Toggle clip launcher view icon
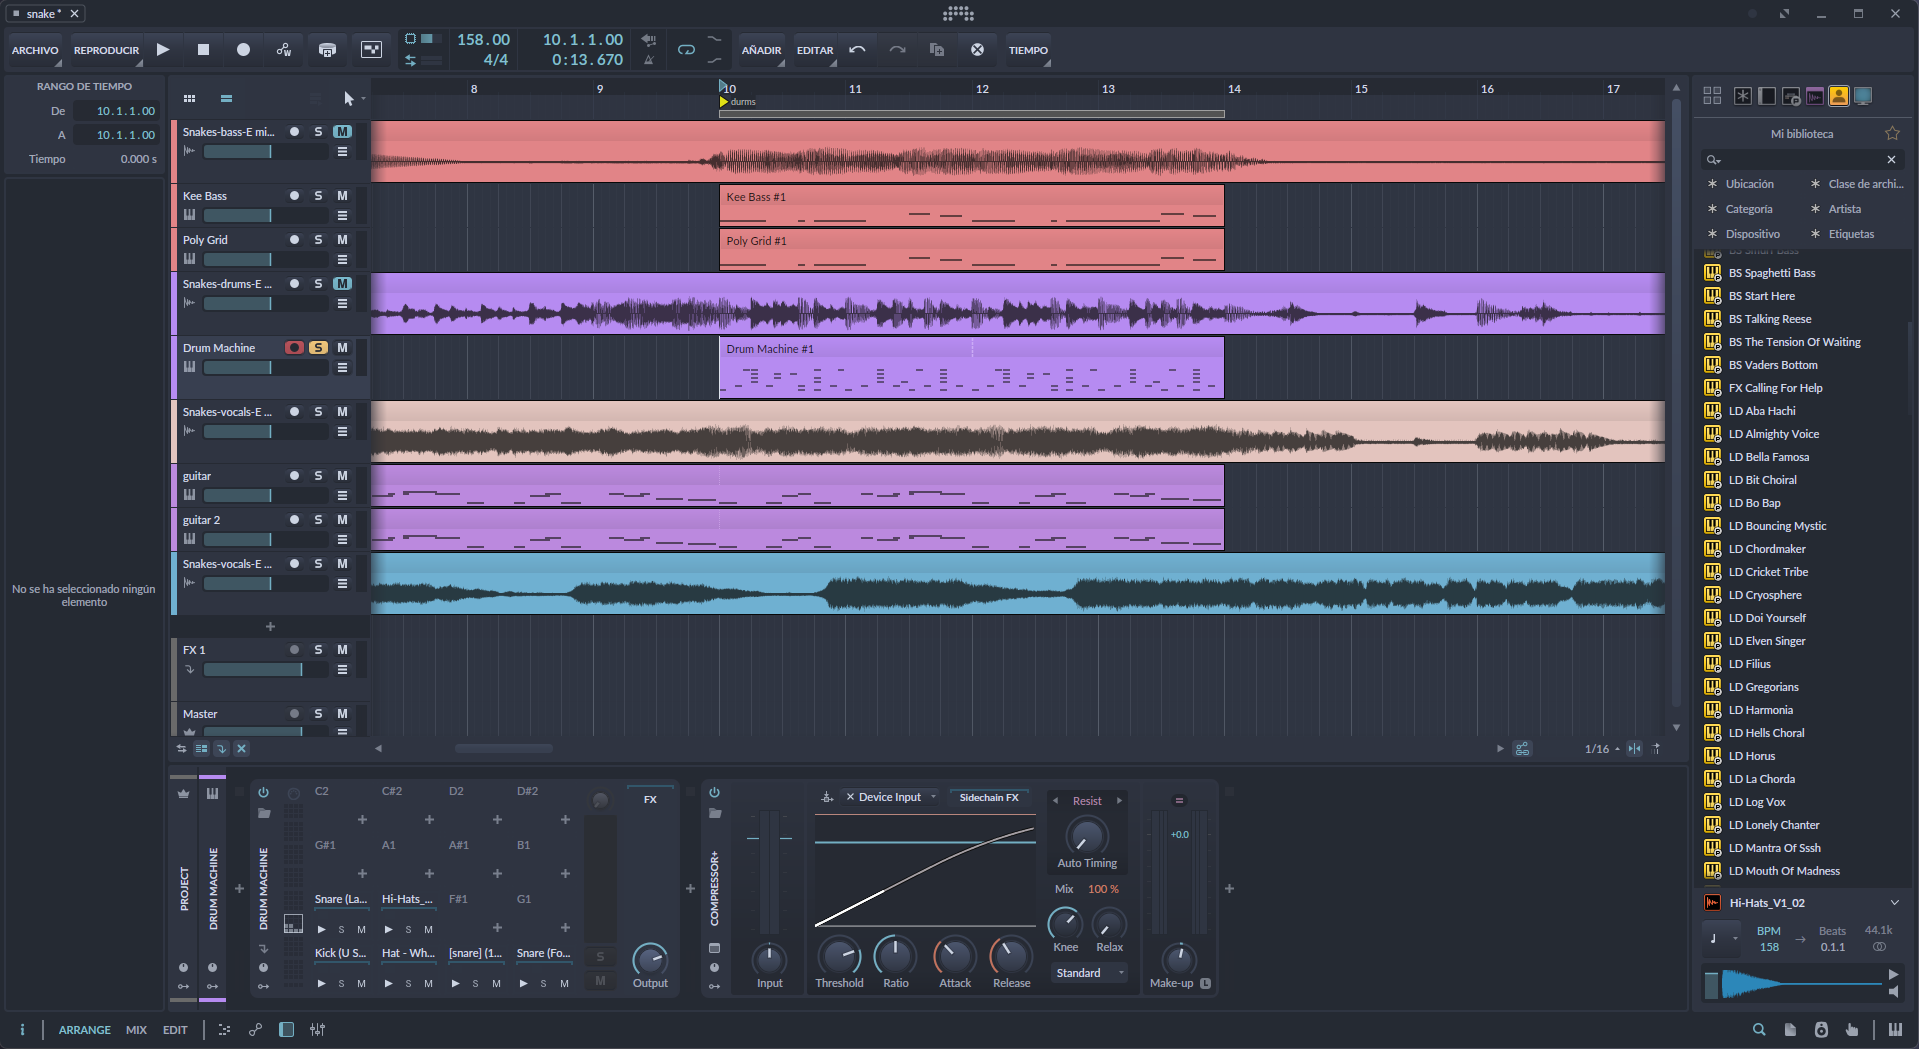This screenshot has width=1919, height=1049. coord(189,98)
